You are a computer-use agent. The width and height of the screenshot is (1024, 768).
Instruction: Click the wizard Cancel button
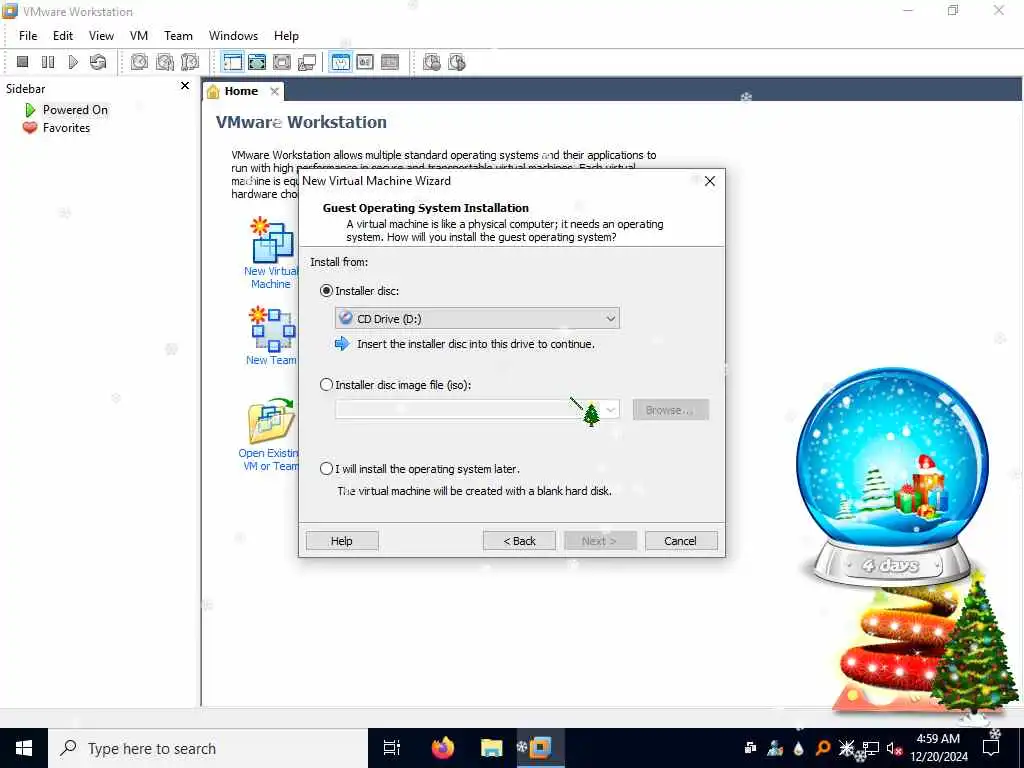tap(680, 541)
